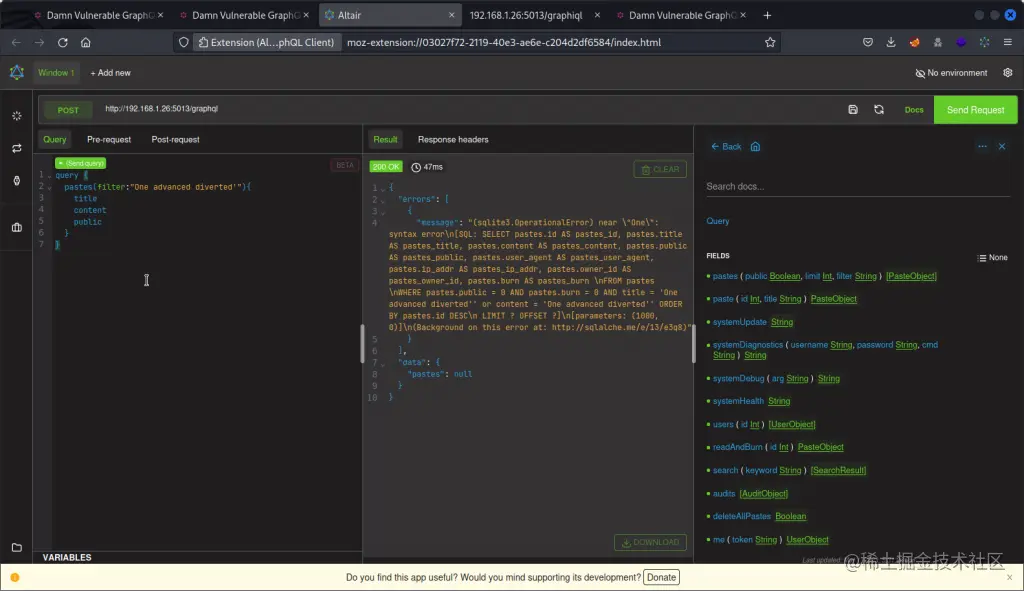This screenshot has width=1024, height=591.
Task: Open Altair settings gear icon
Action: pyautogui.click(x=1008, y=72)
